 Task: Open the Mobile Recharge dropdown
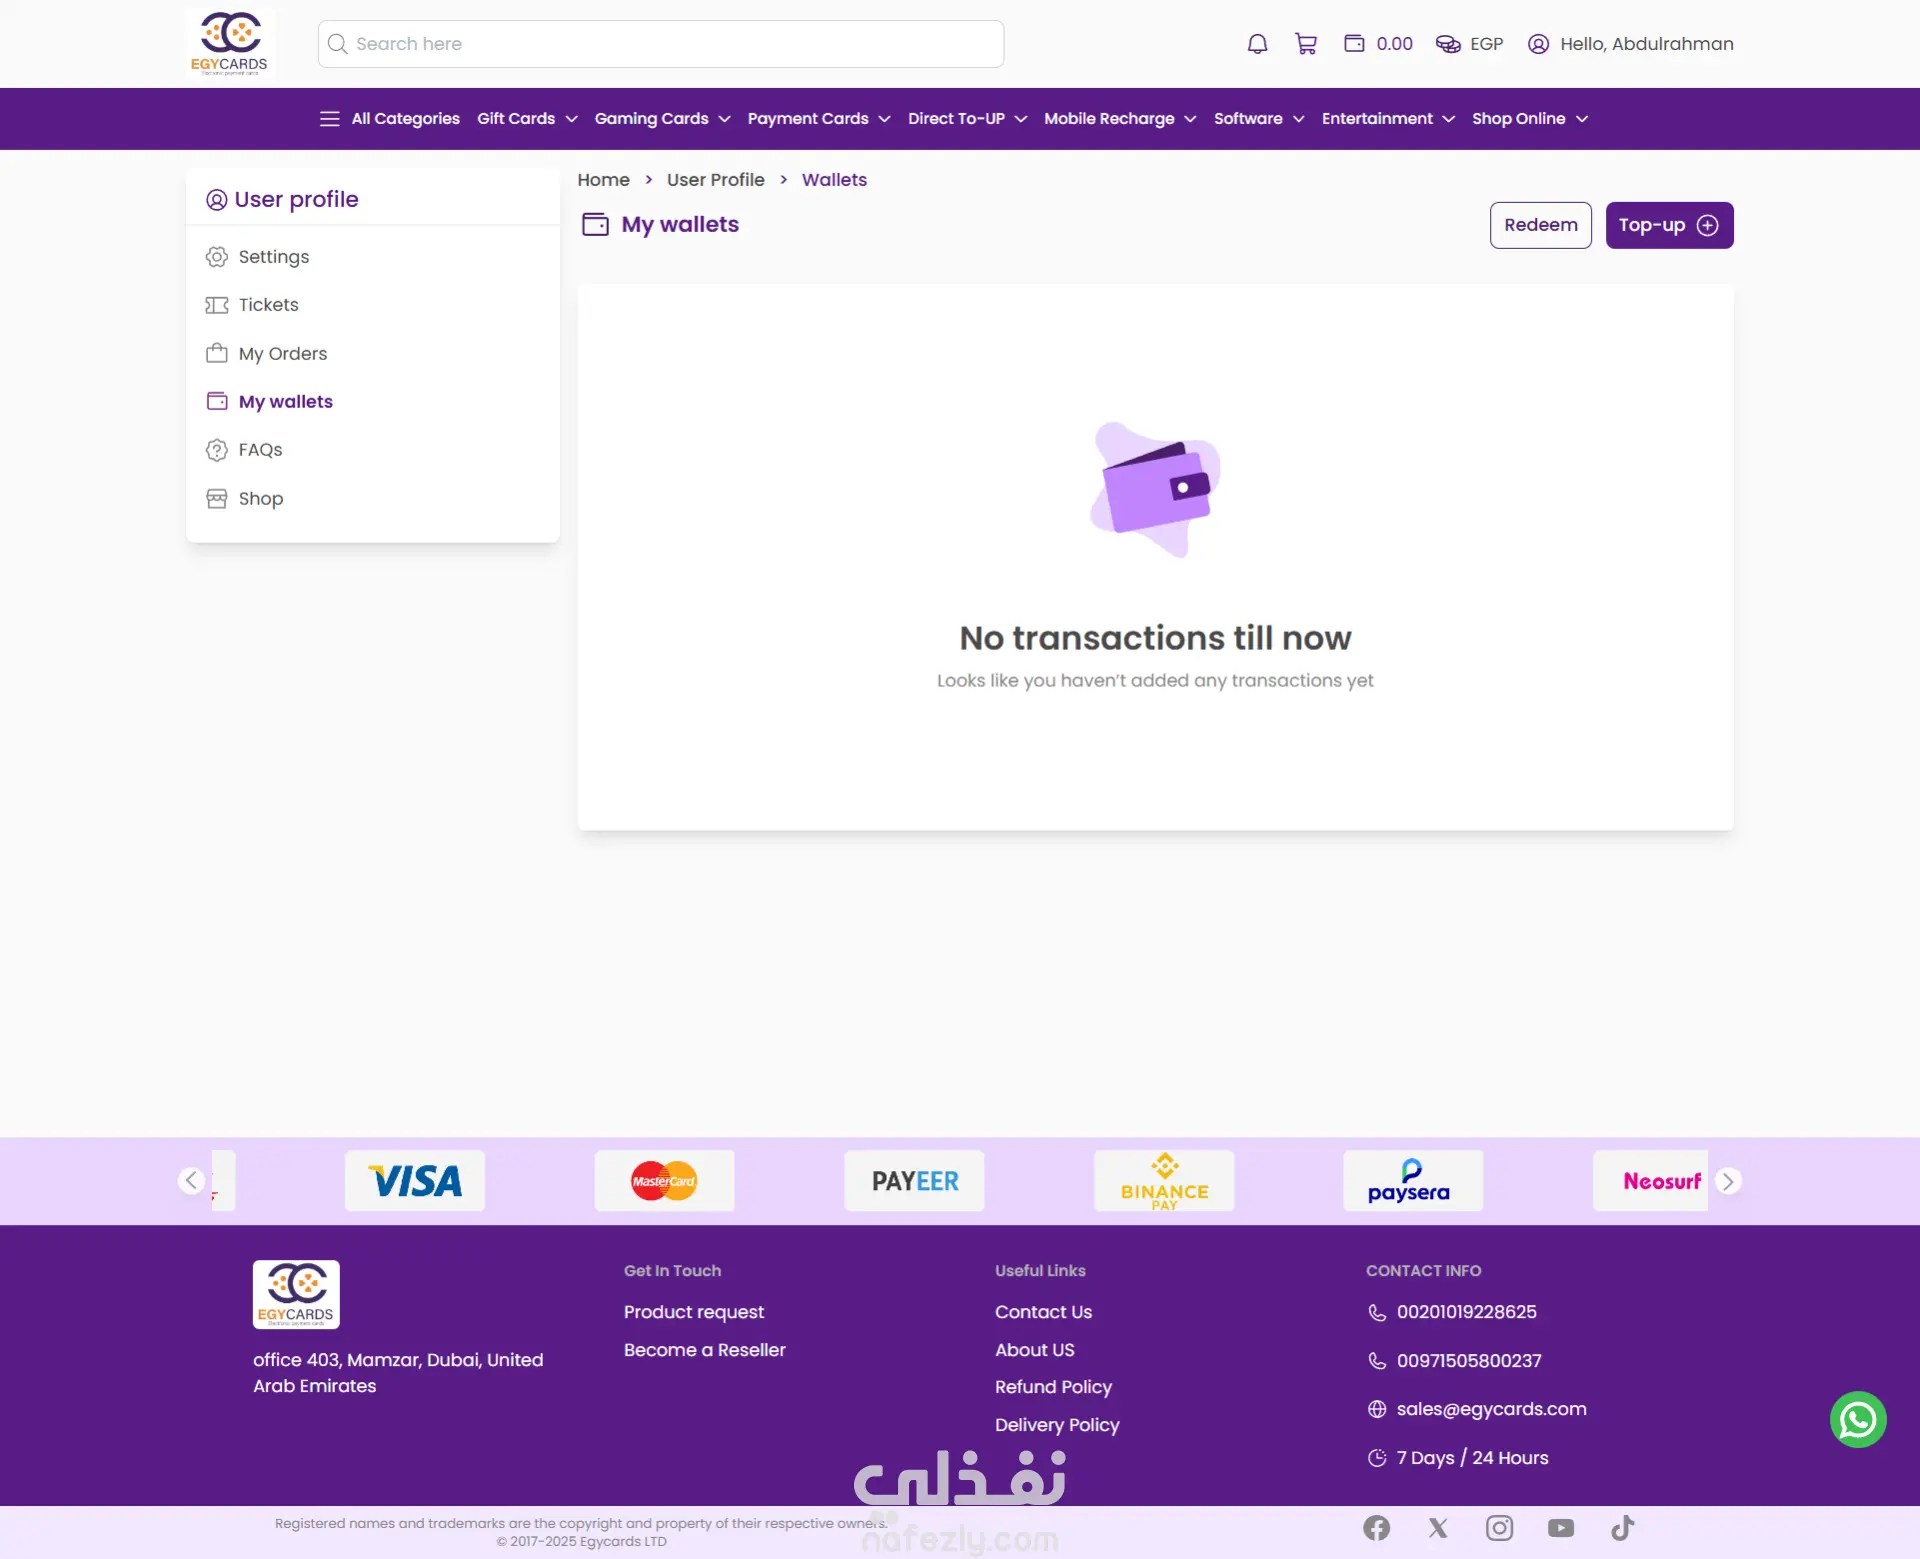(x=1120, y=119)
